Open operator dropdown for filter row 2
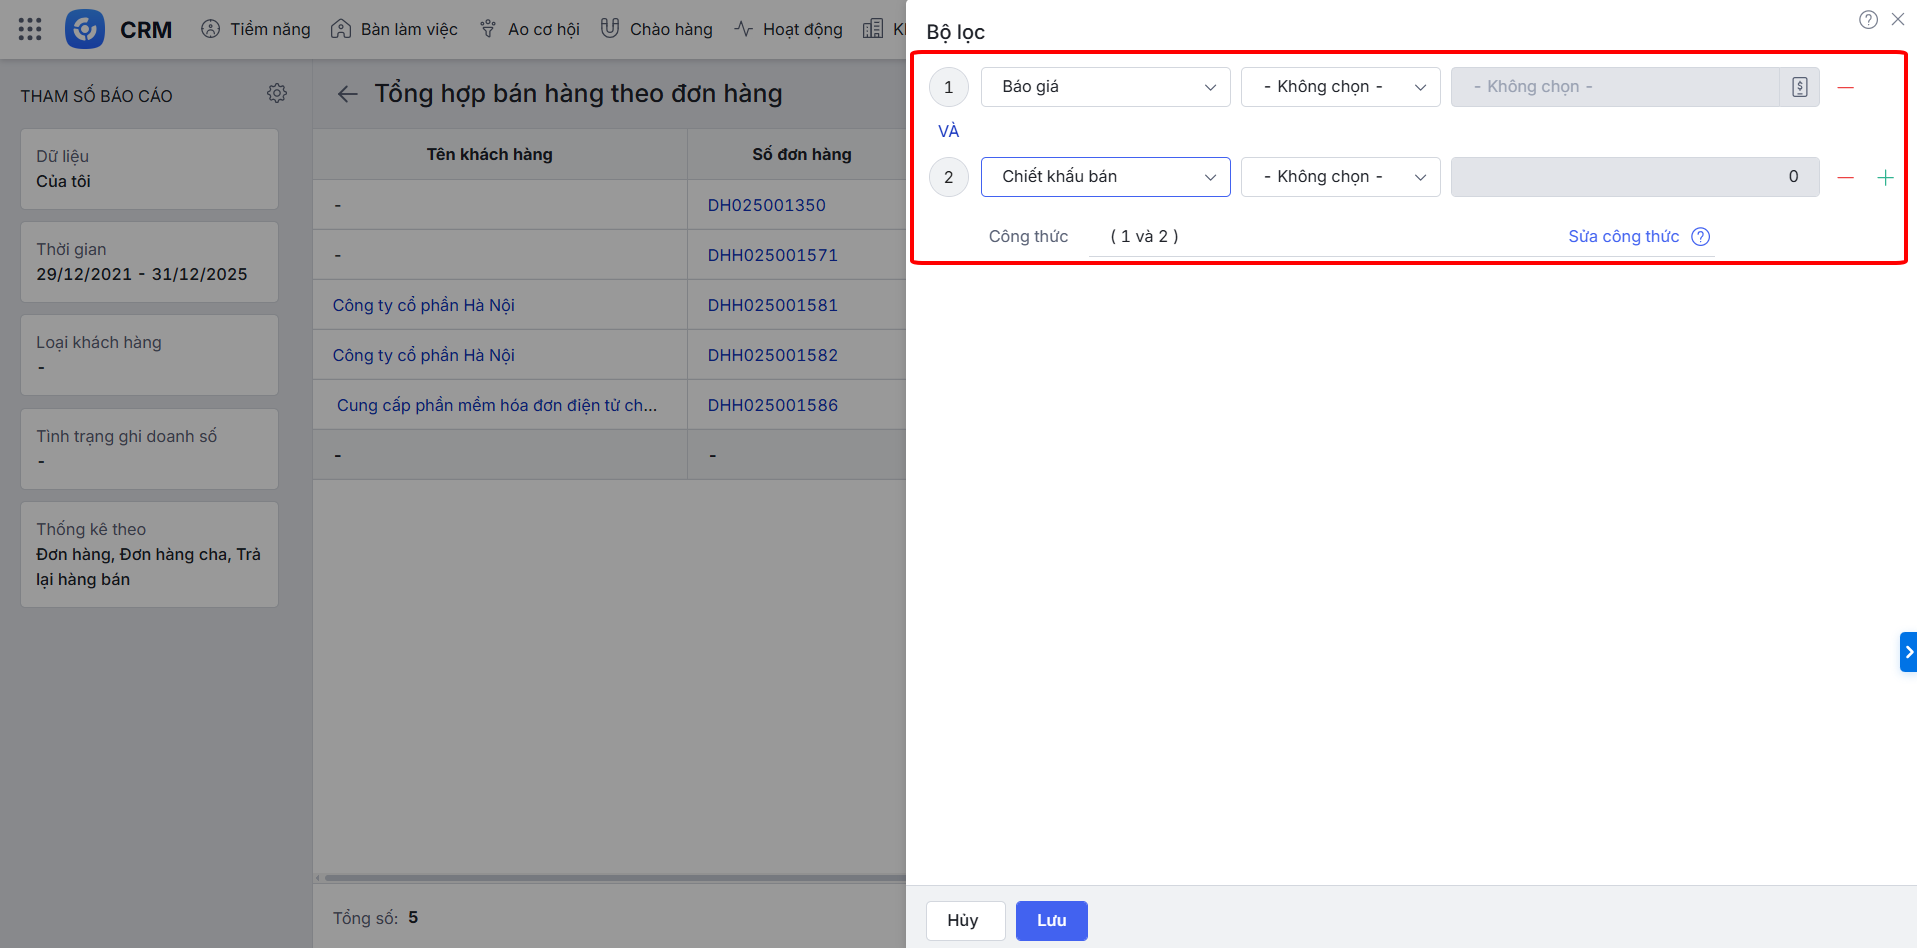 pos(1340,177)
